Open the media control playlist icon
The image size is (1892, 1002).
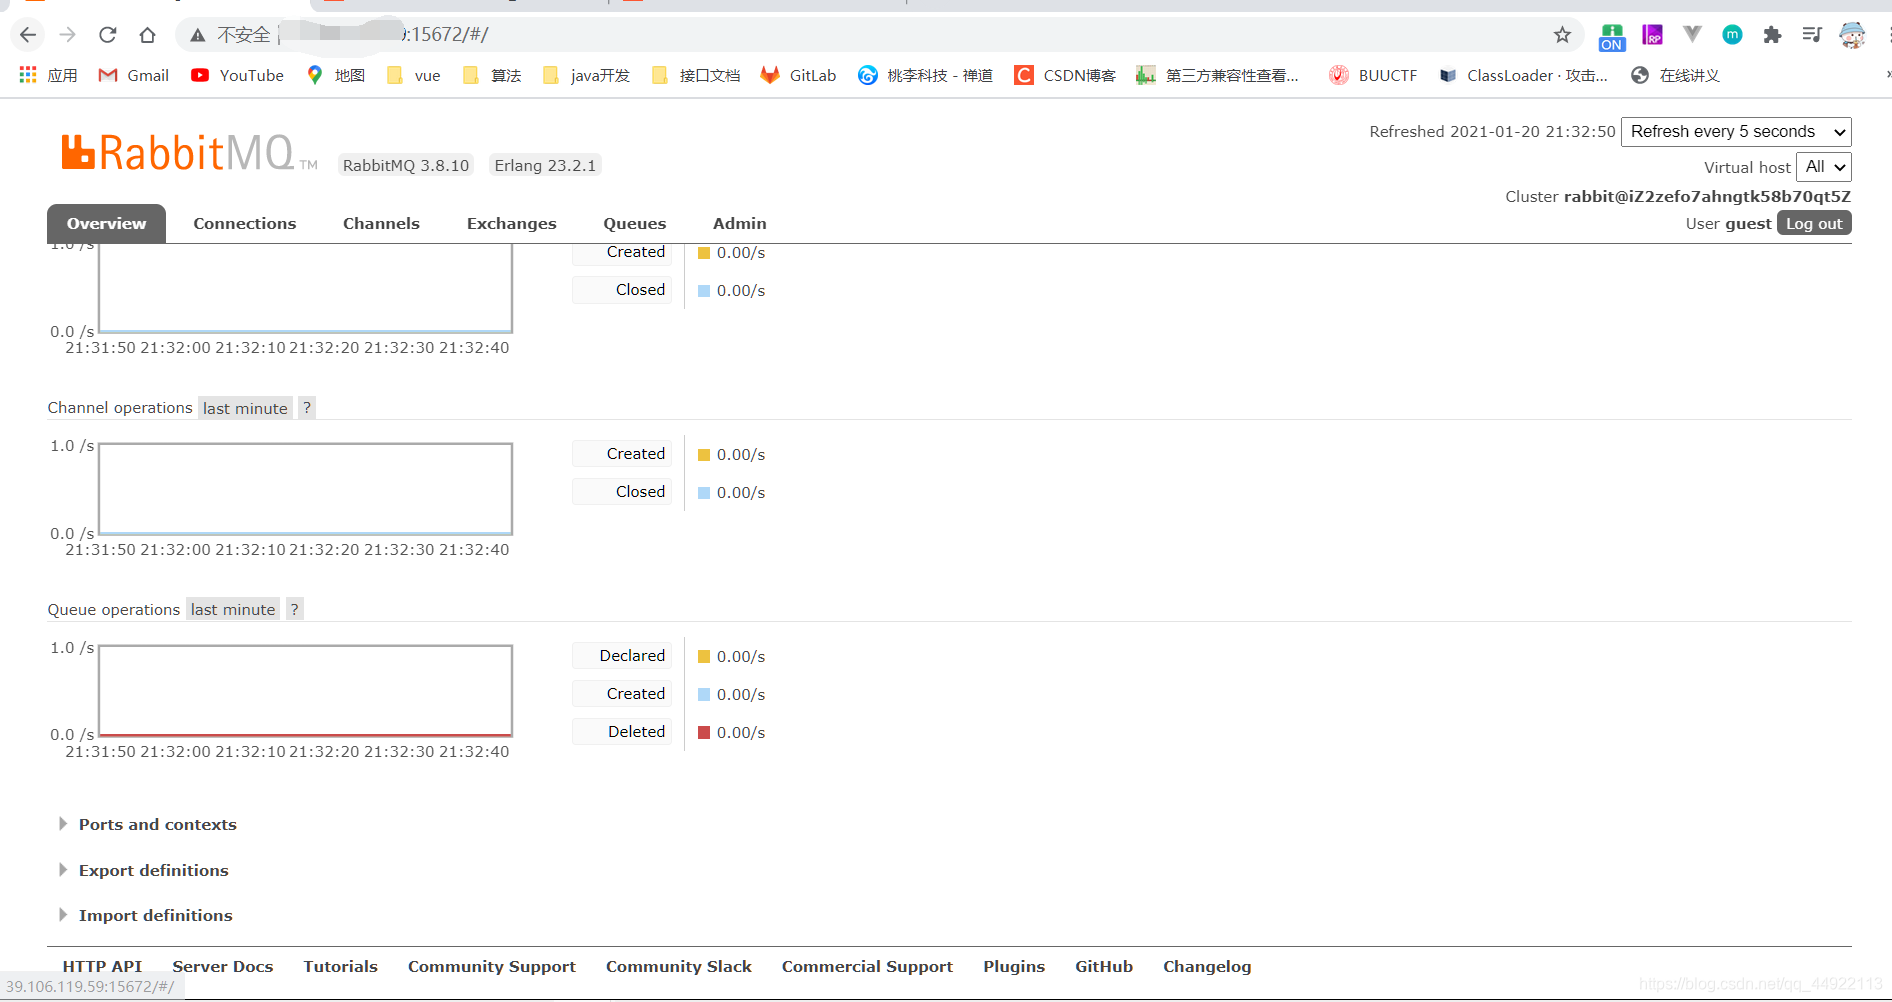click(1812, 35)
